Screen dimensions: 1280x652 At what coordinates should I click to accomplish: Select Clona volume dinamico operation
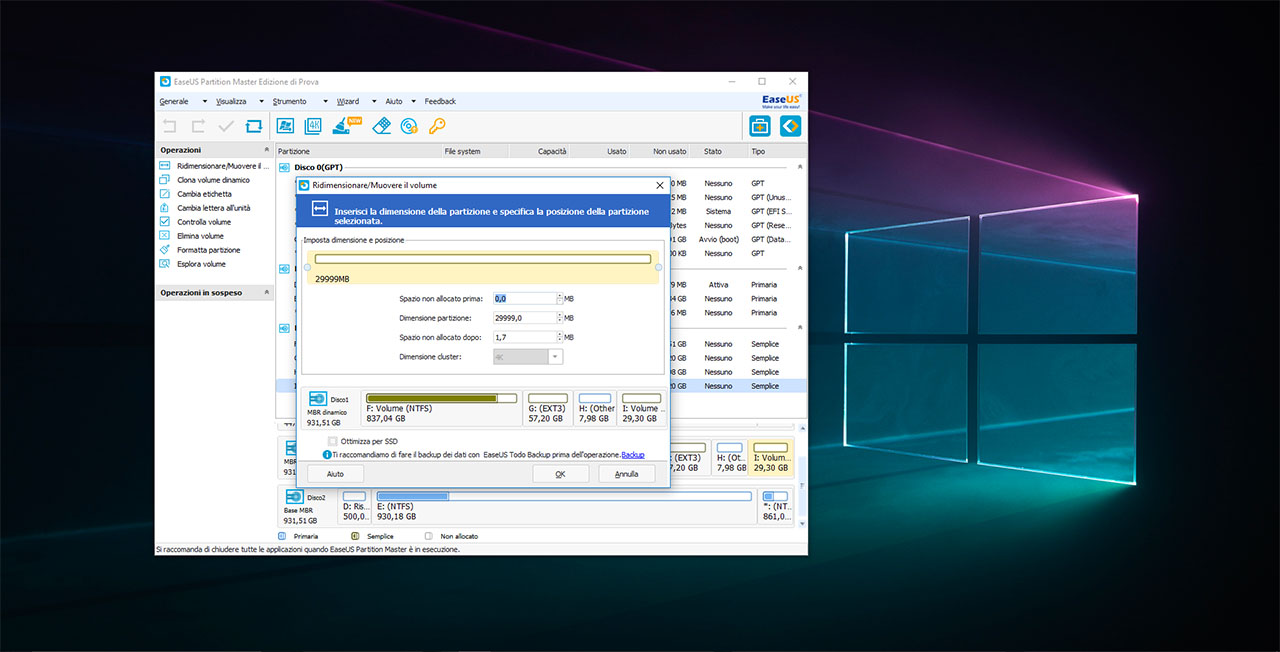pos(206,180)
